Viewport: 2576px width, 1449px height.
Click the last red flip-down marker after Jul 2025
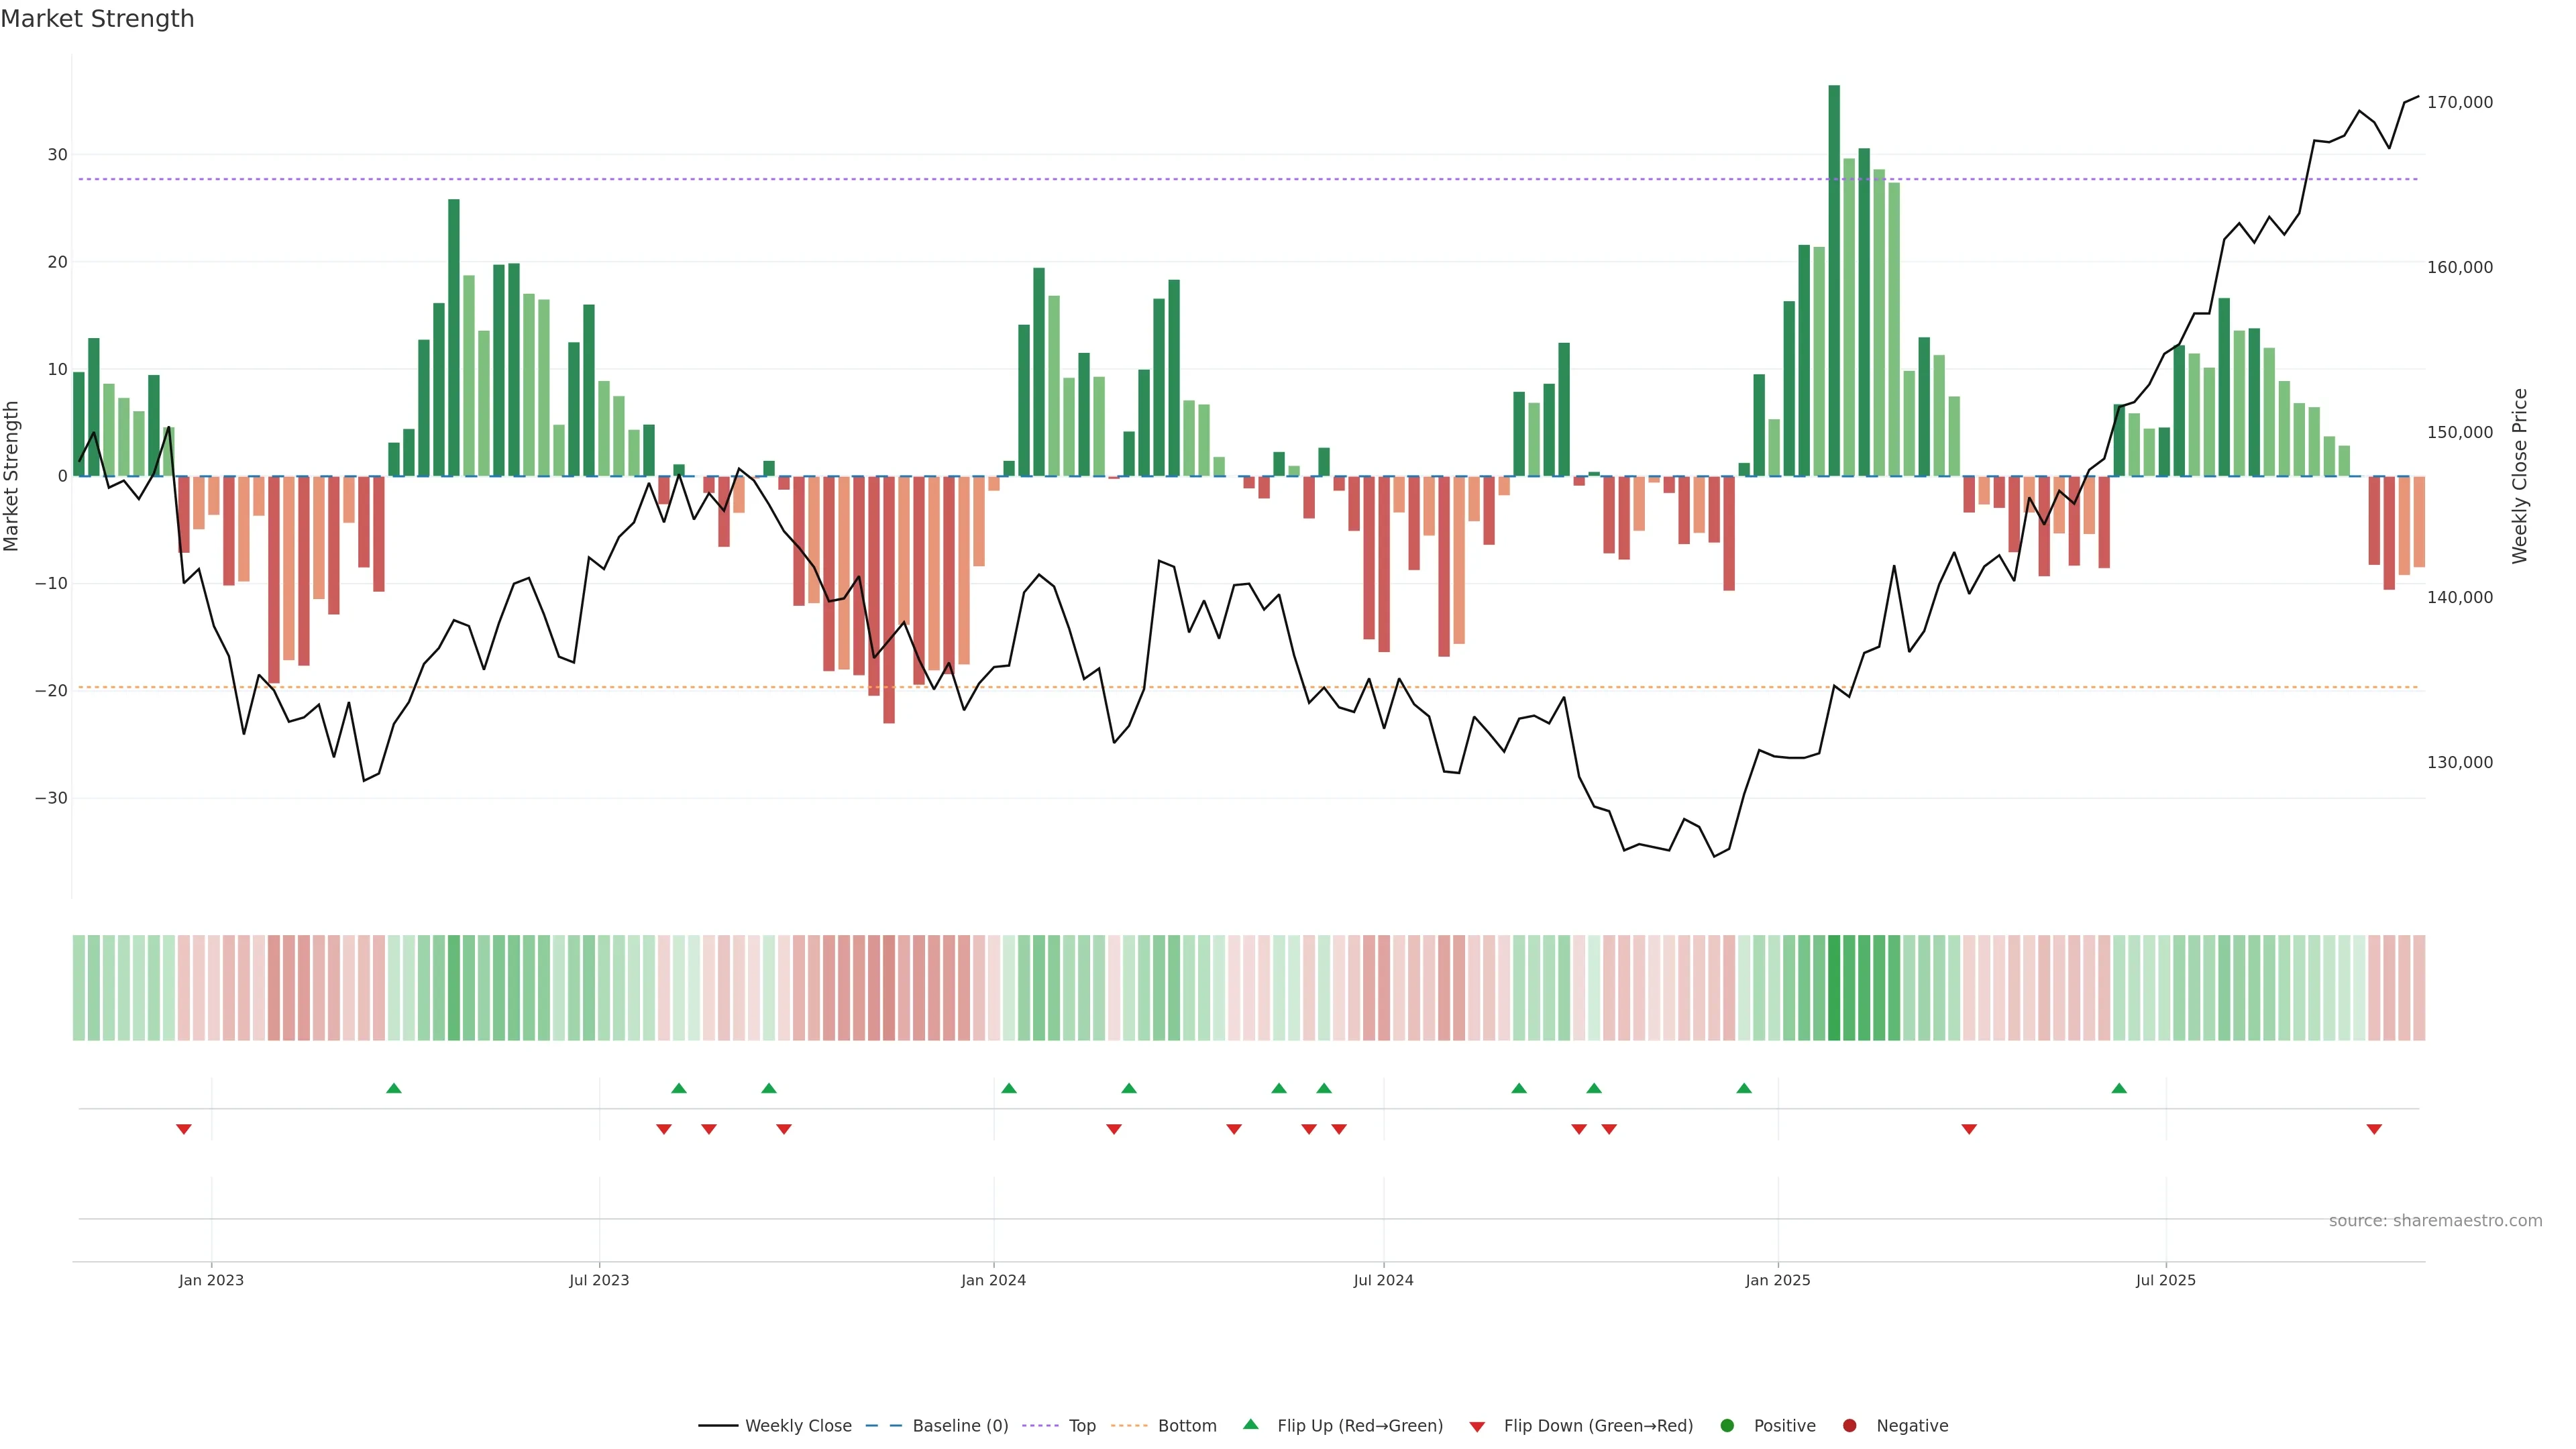[2374, 1129]
